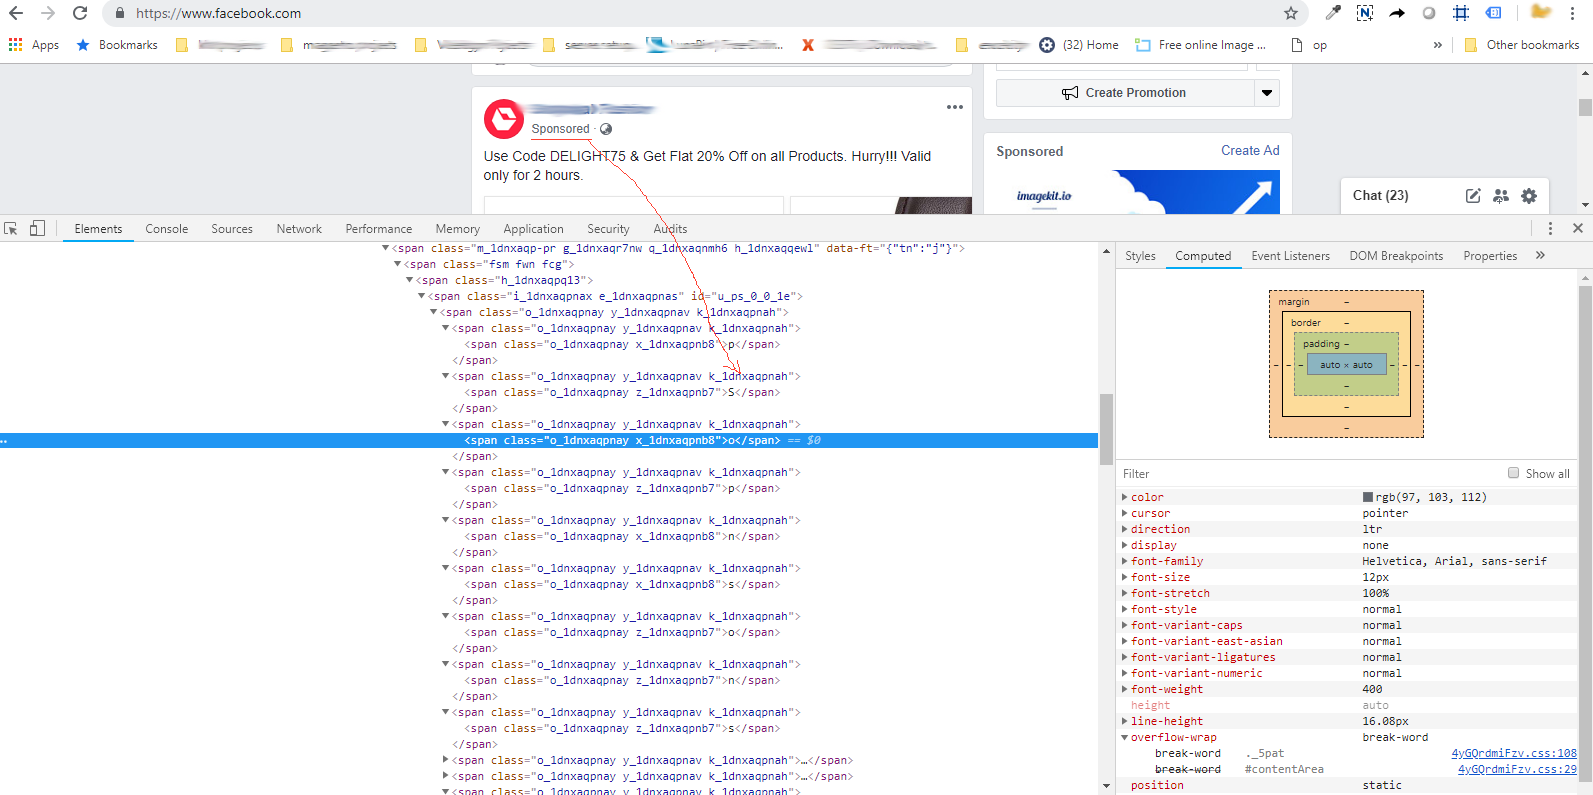Open DevTools three-dot customize menu
Viewport: 1593px width, 795px height.
1550,229
